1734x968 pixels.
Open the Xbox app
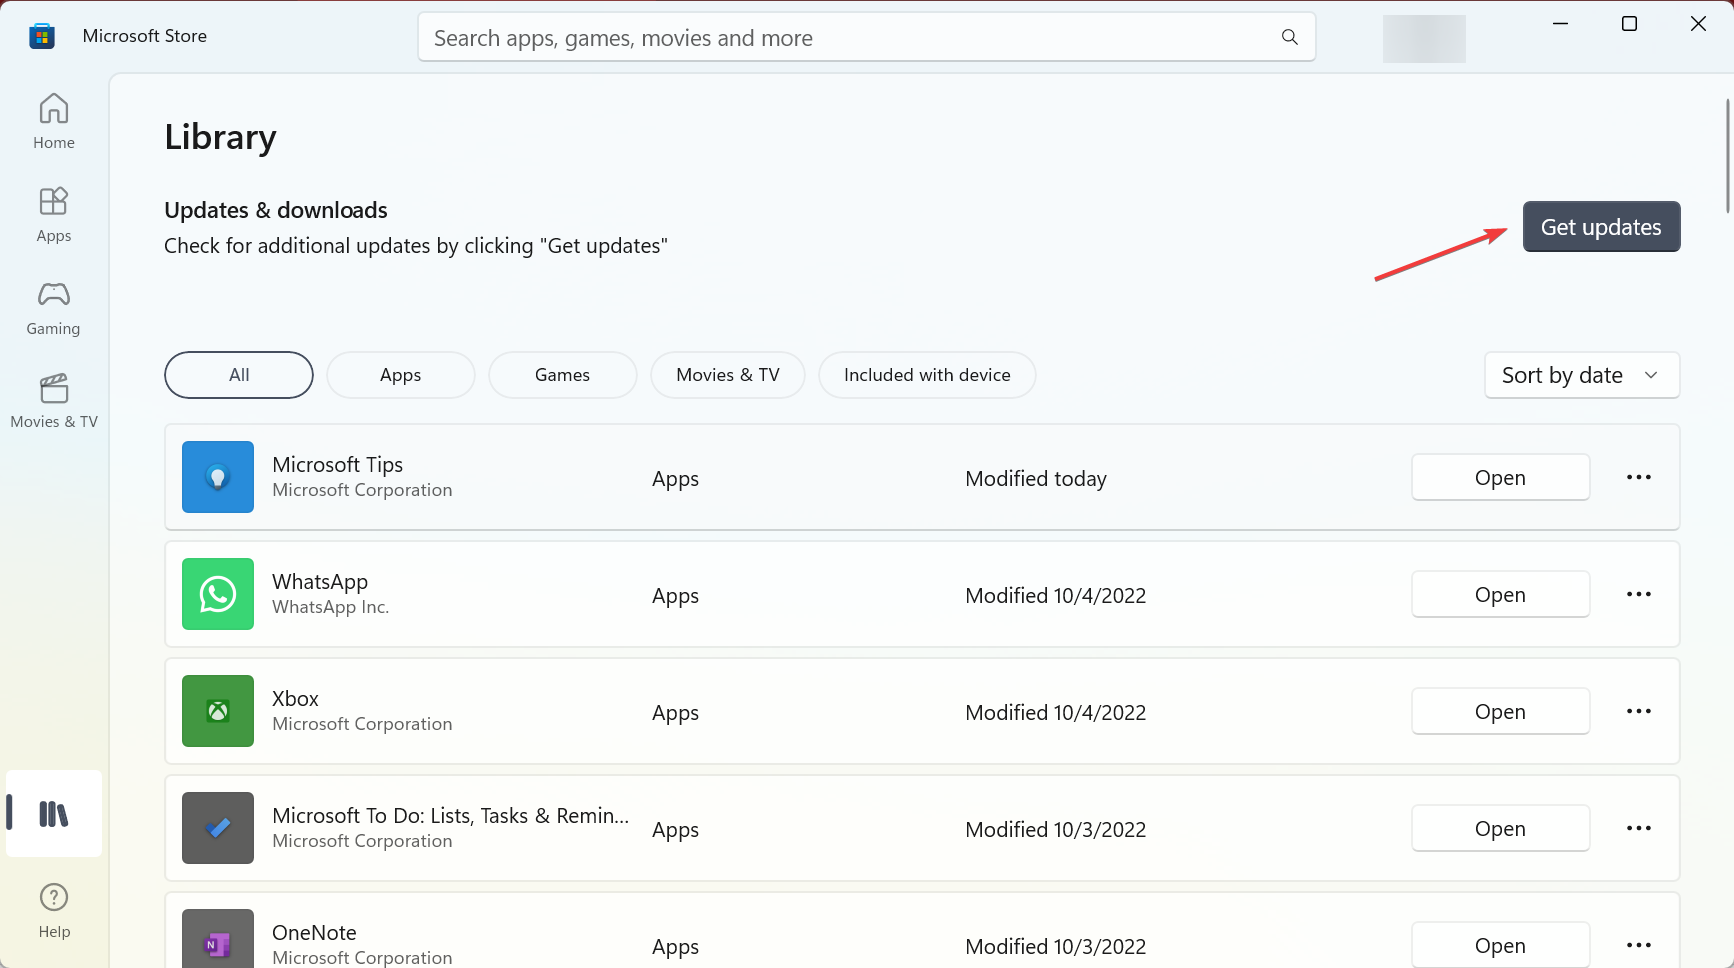point(1500,711)
